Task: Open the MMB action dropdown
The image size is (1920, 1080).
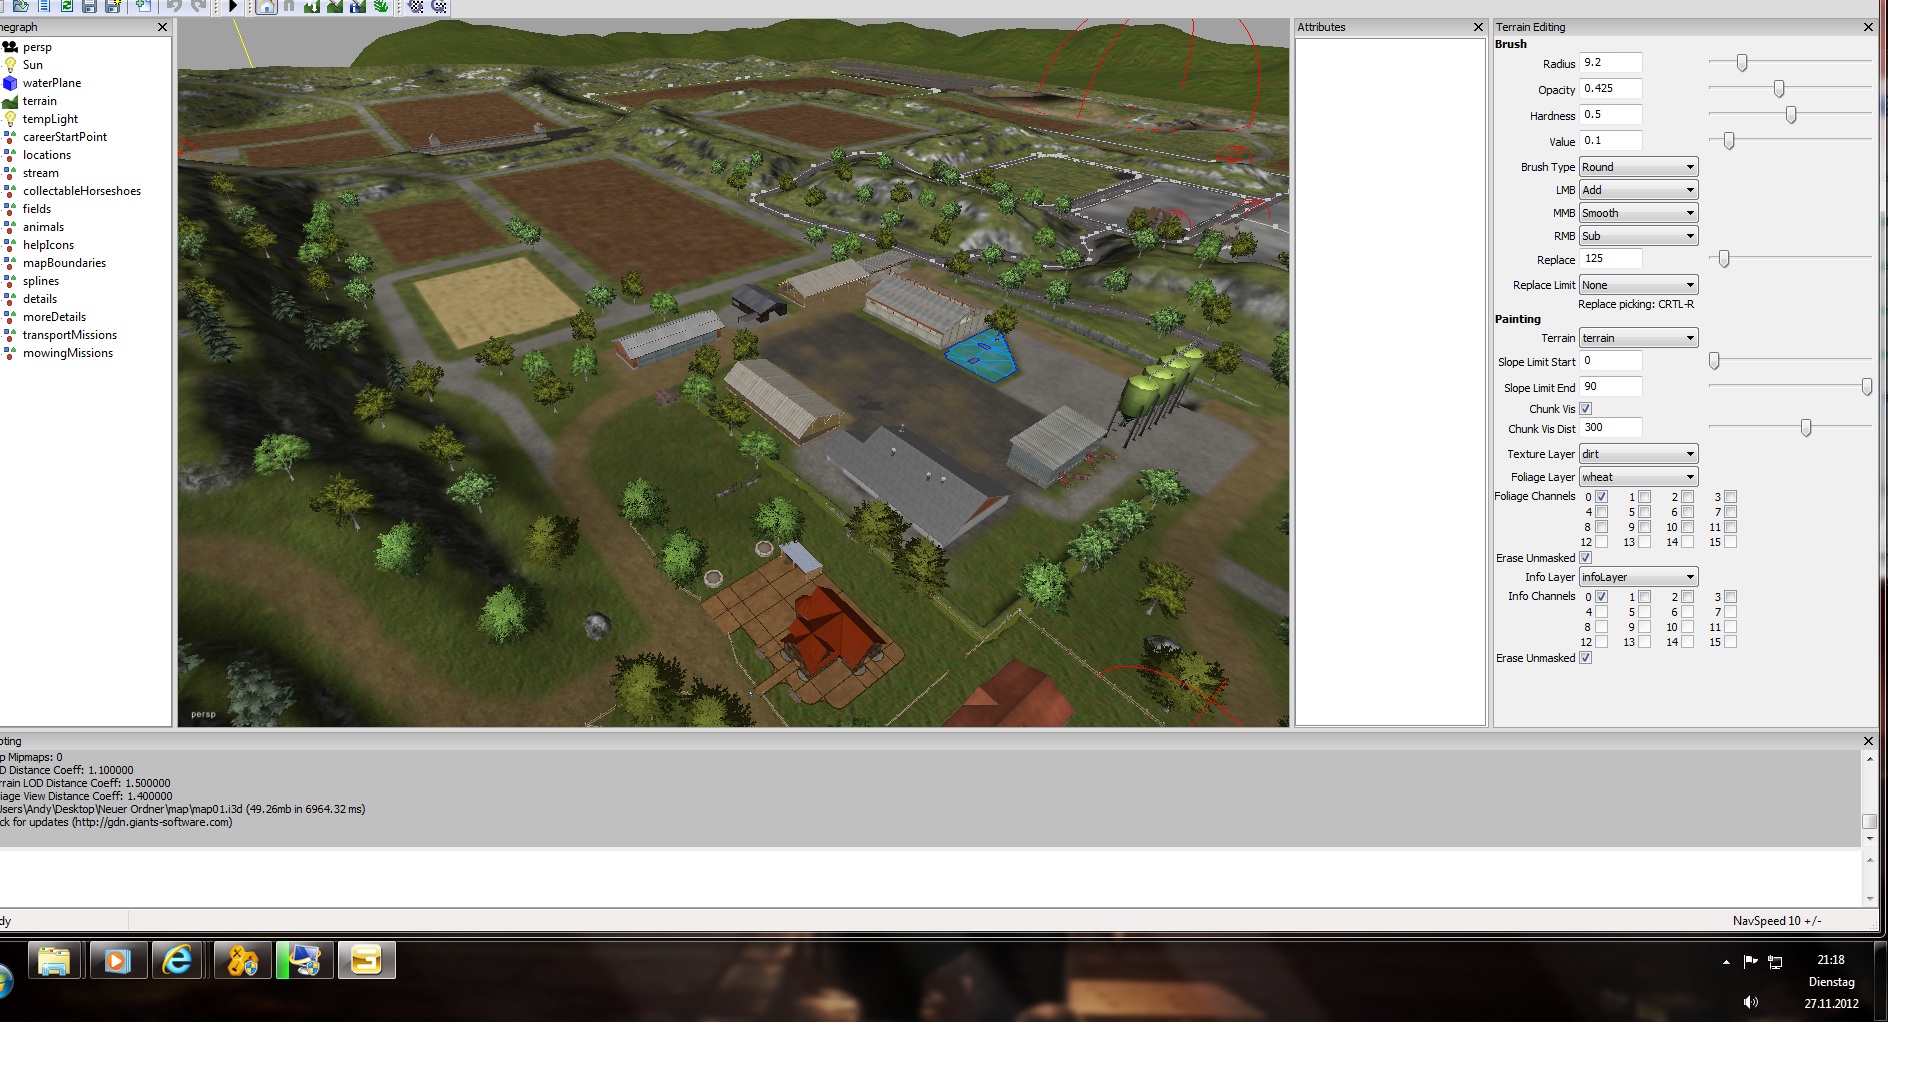Action: (1638, 213)
